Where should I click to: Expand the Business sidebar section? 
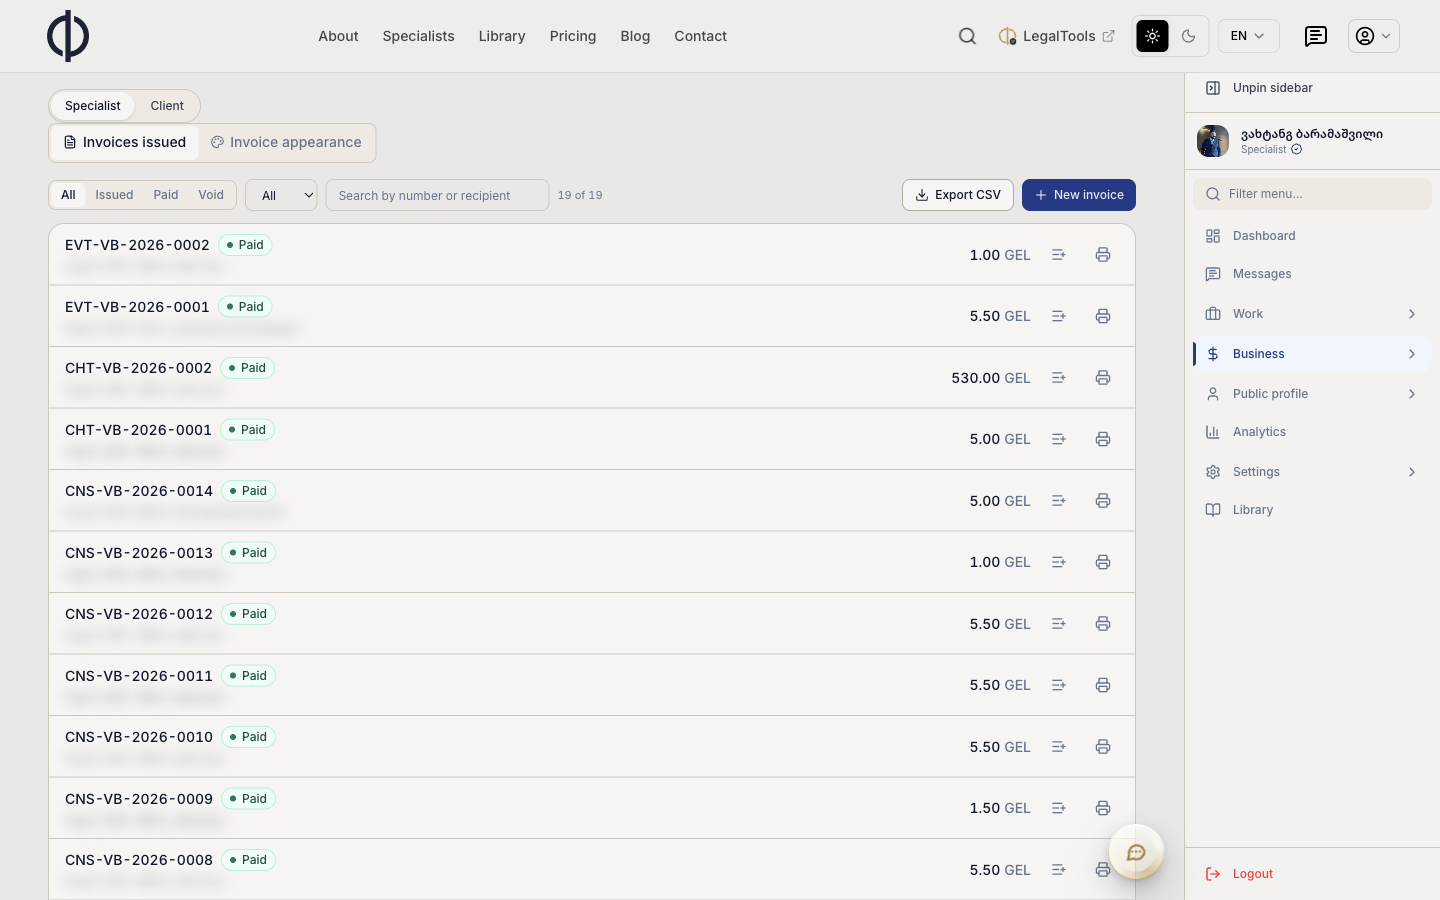point(1312,354)
